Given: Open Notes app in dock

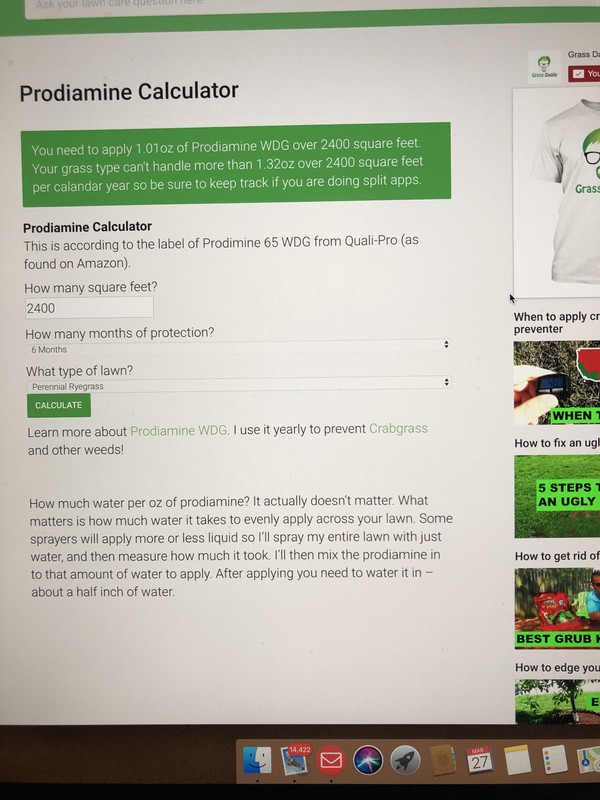Looking at the screenshot, I should (x=517, y=760).
